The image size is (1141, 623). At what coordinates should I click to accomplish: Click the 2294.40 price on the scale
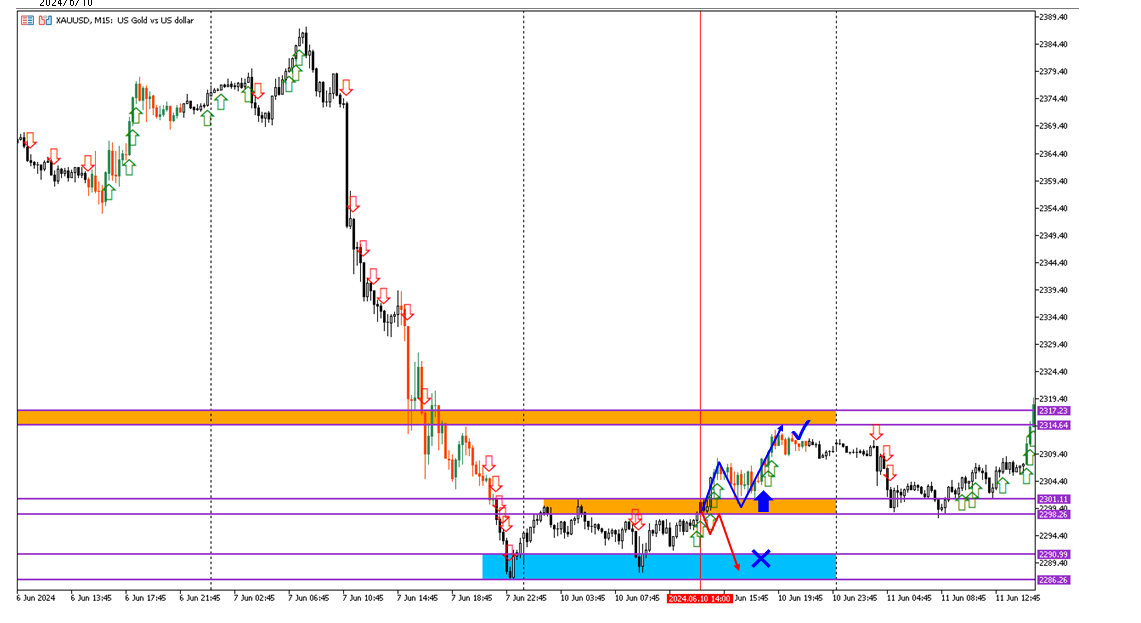pos(1053,536)
